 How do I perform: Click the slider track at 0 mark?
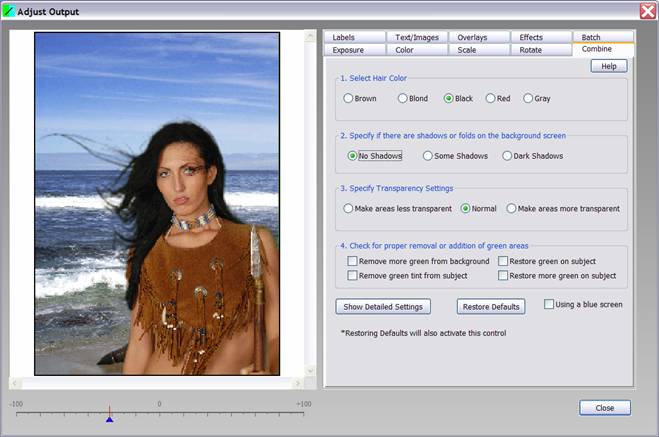coord(159,414)
